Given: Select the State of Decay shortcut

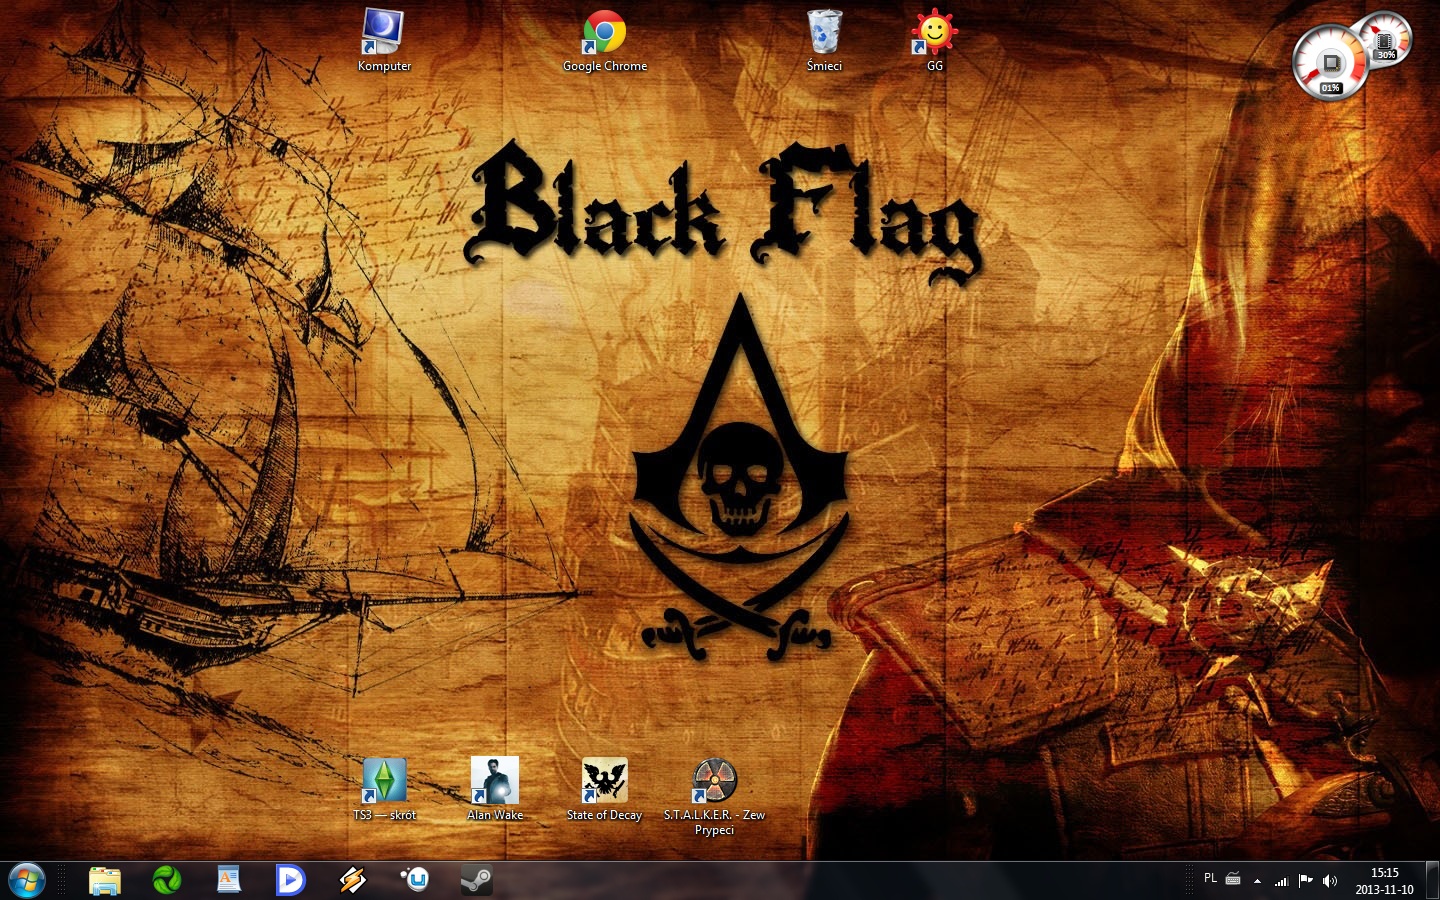Looking at the screenshot, I should (x=604, y=782).
